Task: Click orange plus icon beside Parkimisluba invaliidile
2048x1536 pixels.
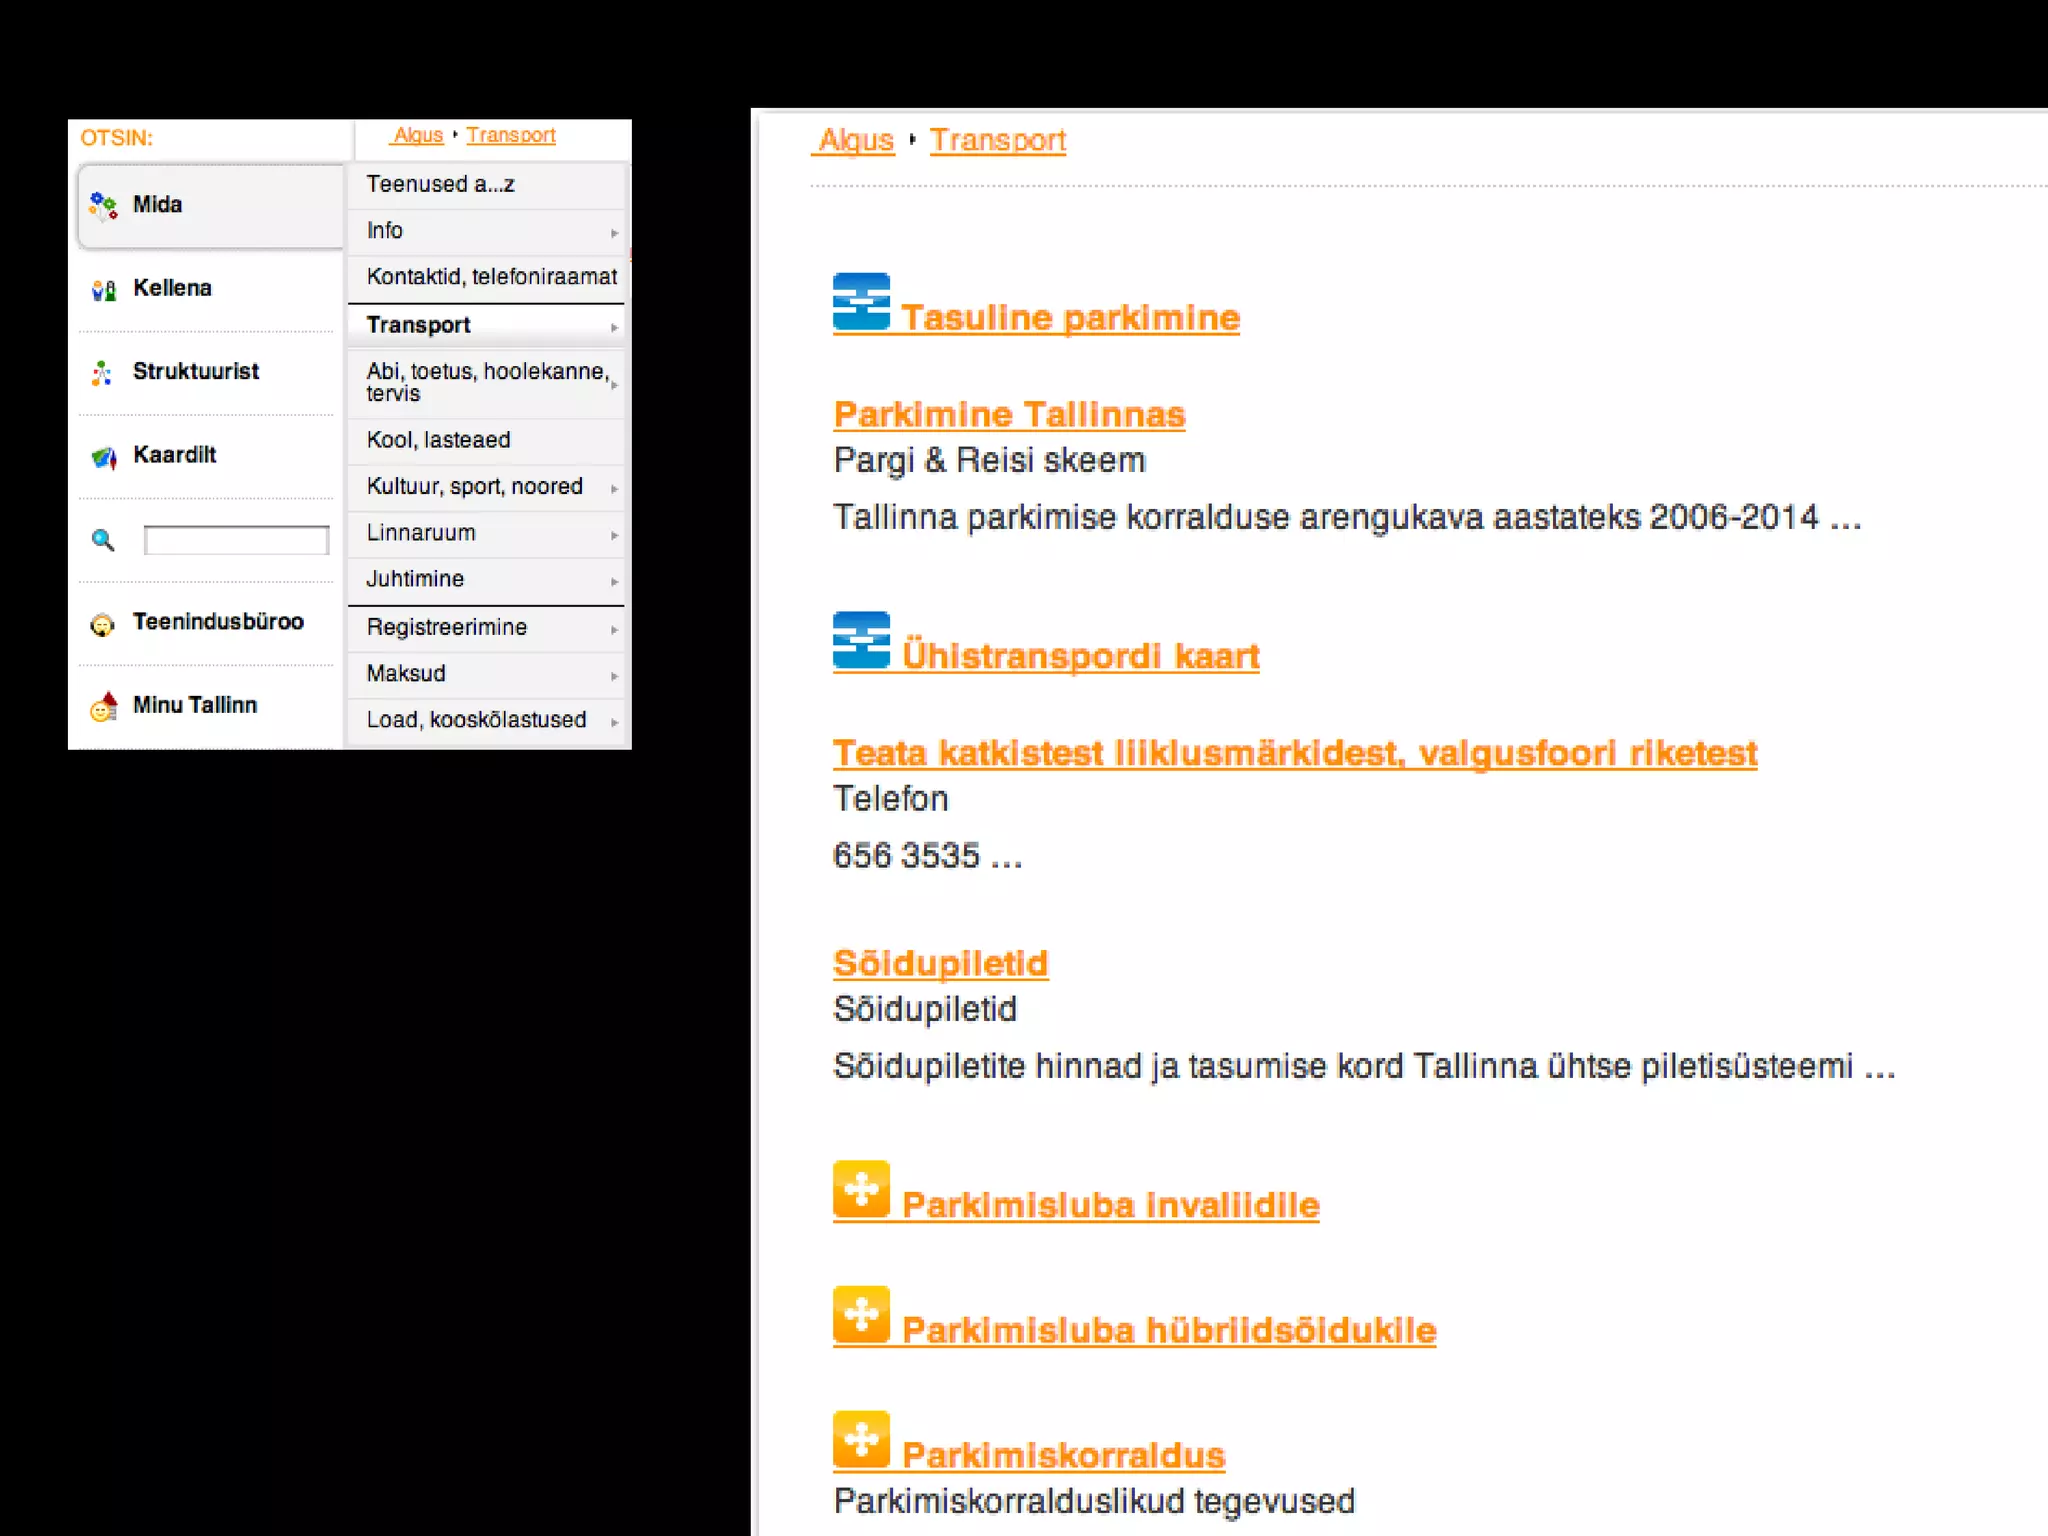Action: 861,1189
